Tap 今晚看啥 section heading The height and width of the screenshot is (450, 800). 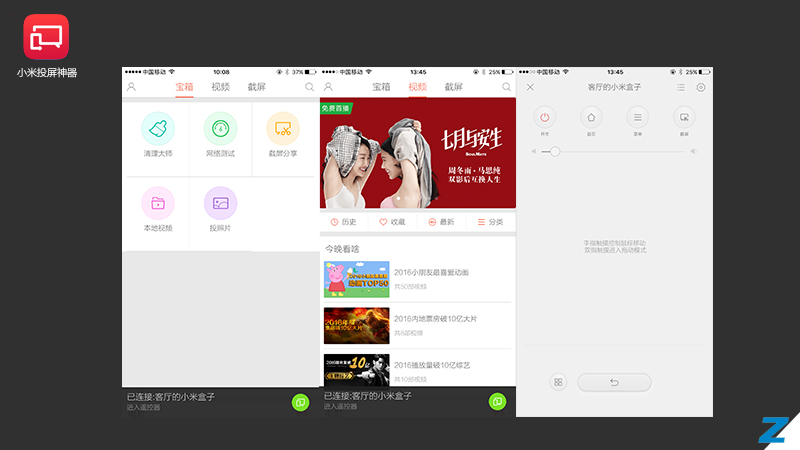click(x=342, y=249)
